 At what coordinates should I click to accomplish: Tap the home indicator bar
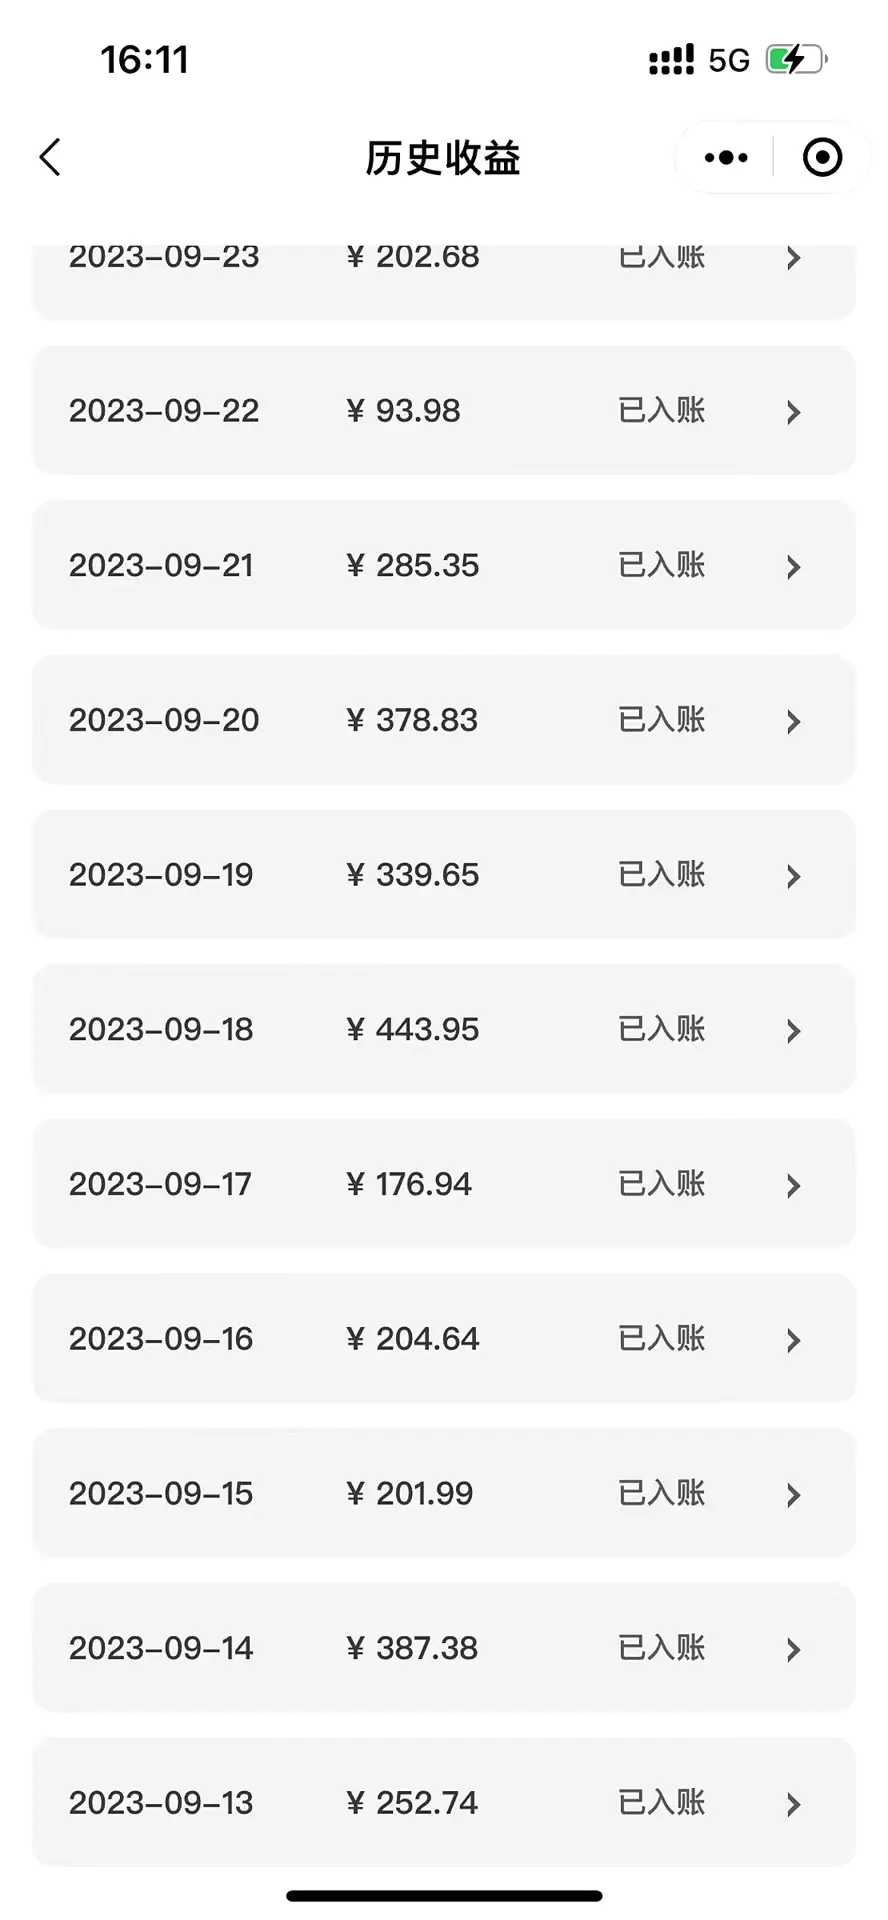(x=444, y=1895)
